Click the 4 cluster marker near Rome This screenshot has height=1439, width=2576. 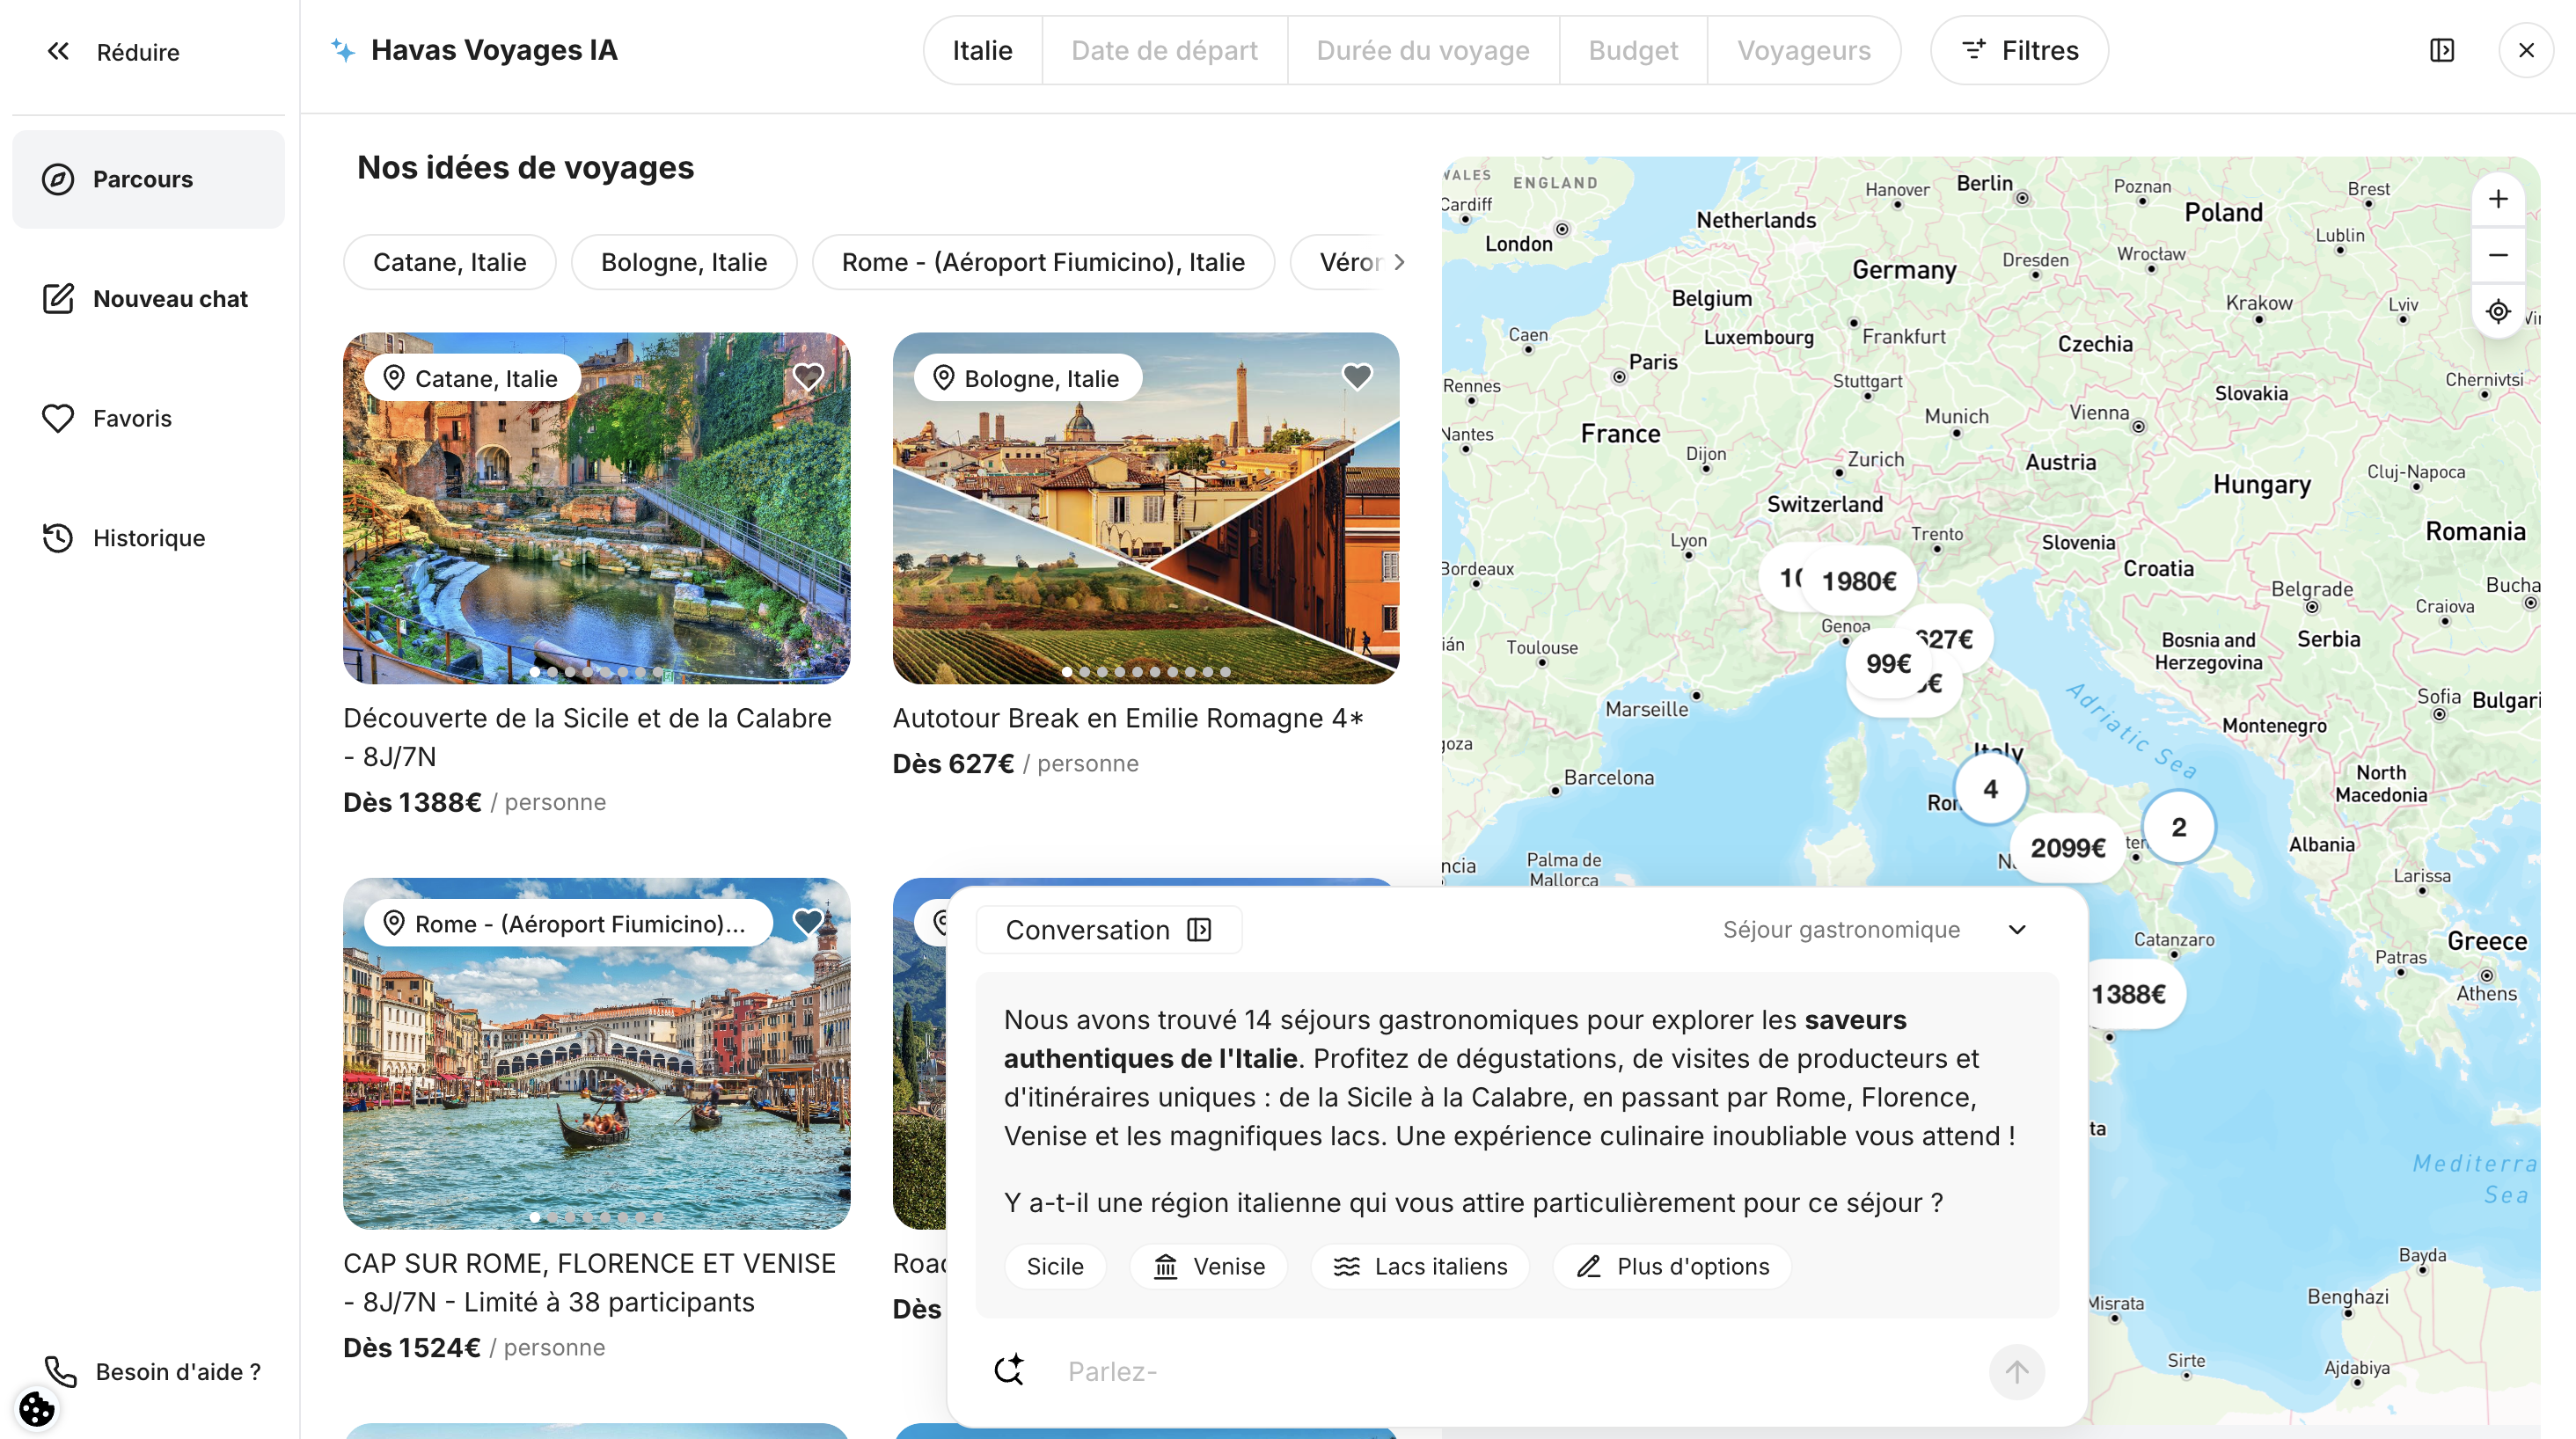pos(1990,789)
